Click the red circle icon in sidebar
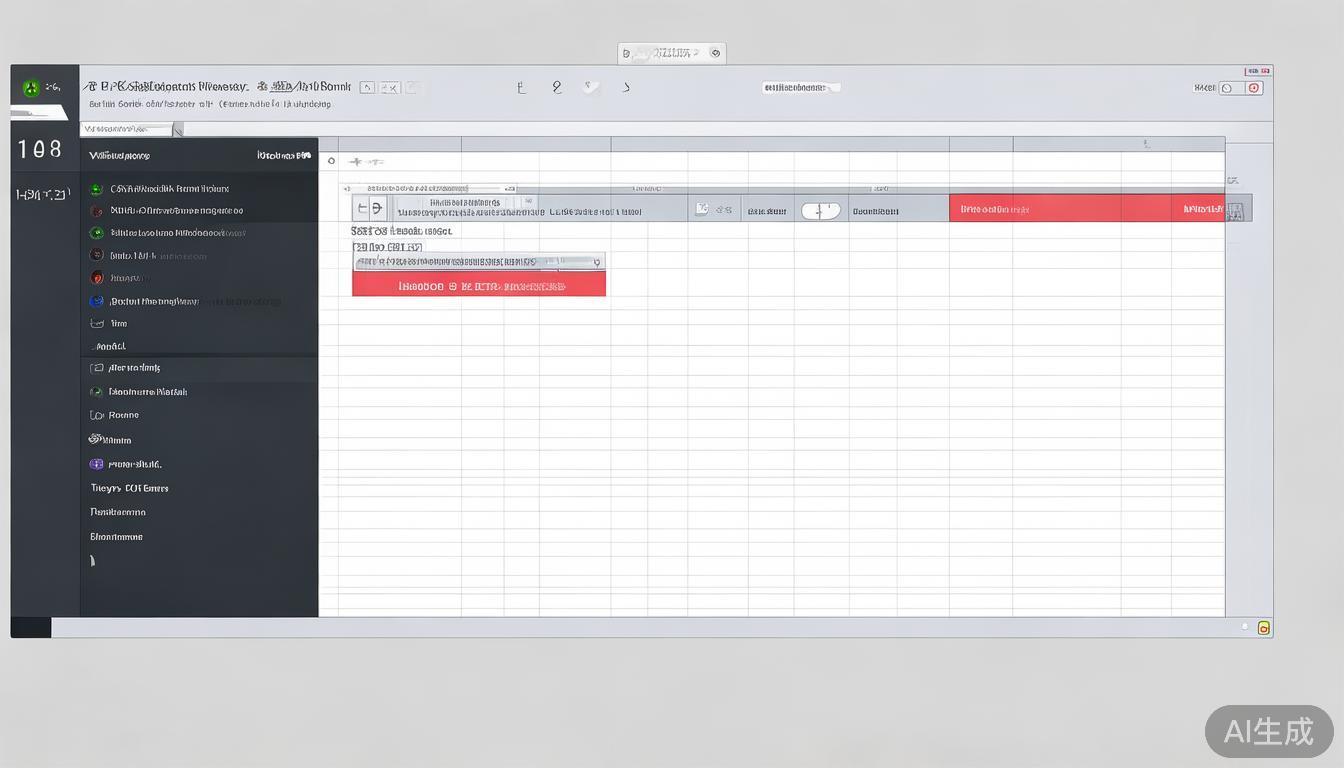Screen dimensions: 1344x768 pyautogui.click(x=96, y=277)
